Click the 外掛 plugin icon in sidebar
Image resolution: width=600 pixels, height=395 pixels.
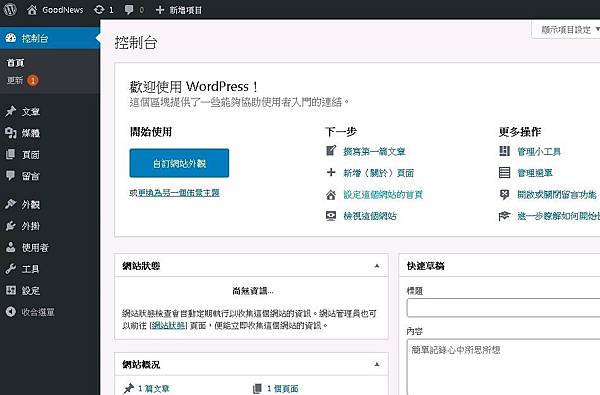tap(11, 226)
